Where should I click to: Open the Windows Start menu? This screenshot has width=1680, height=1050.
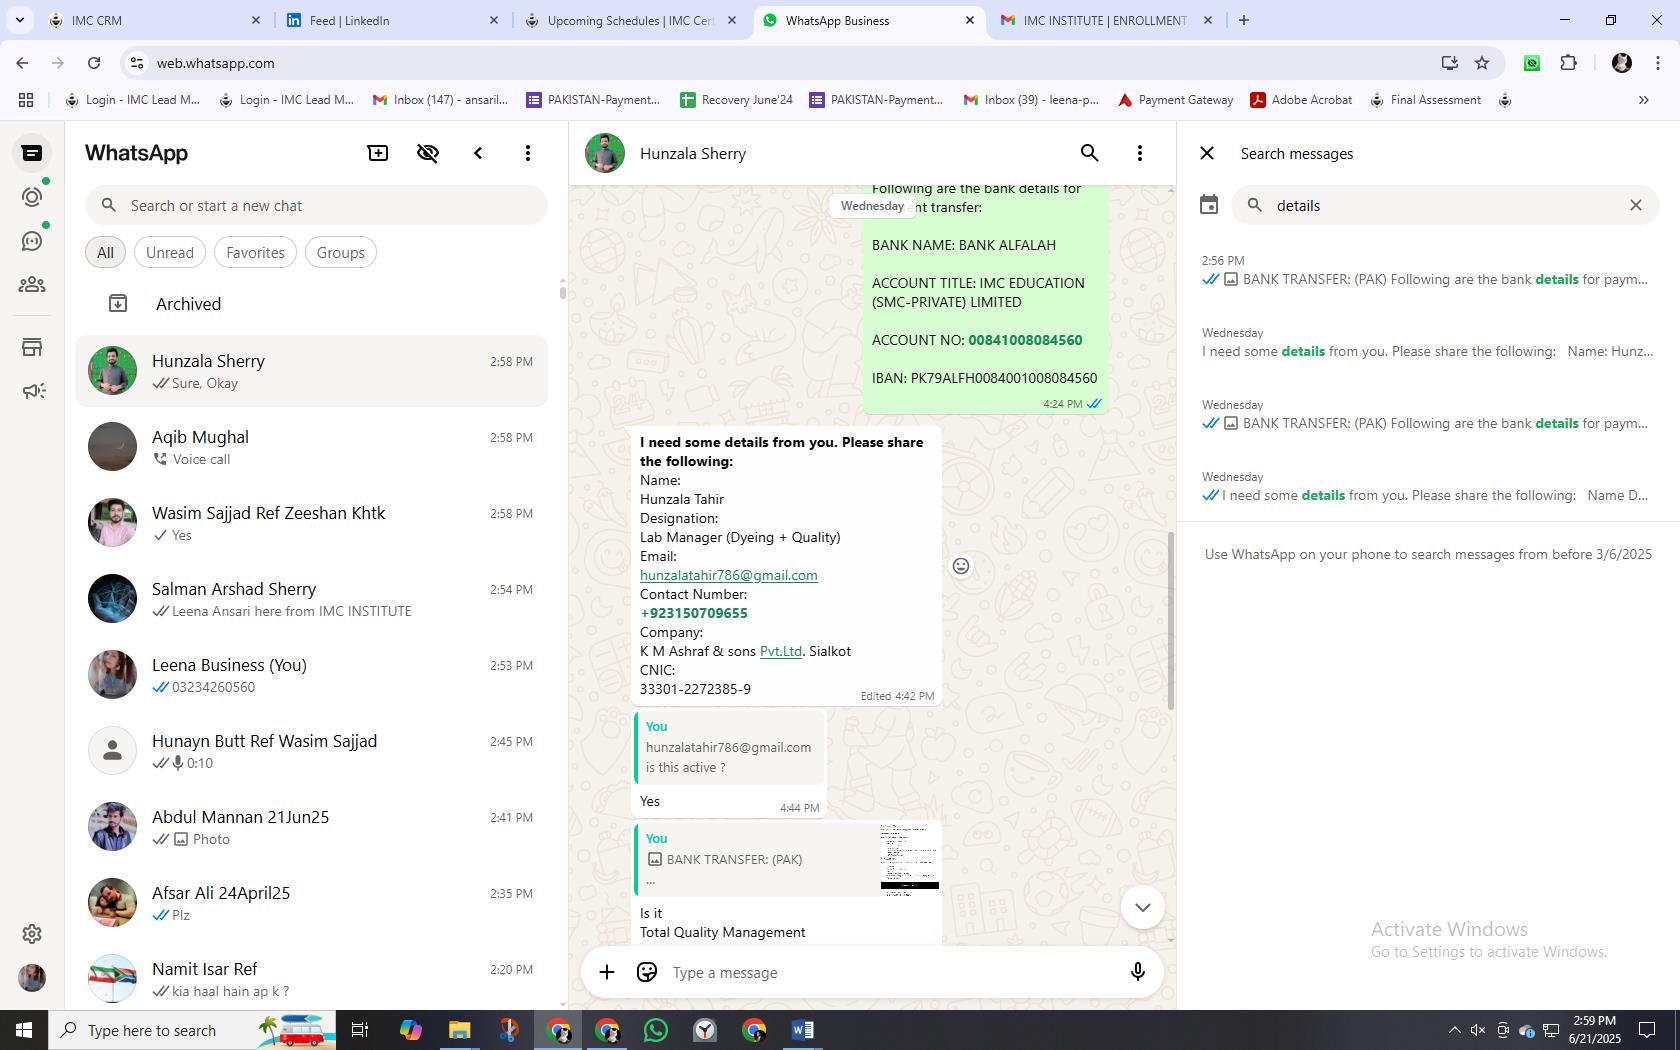(24, 1030)
